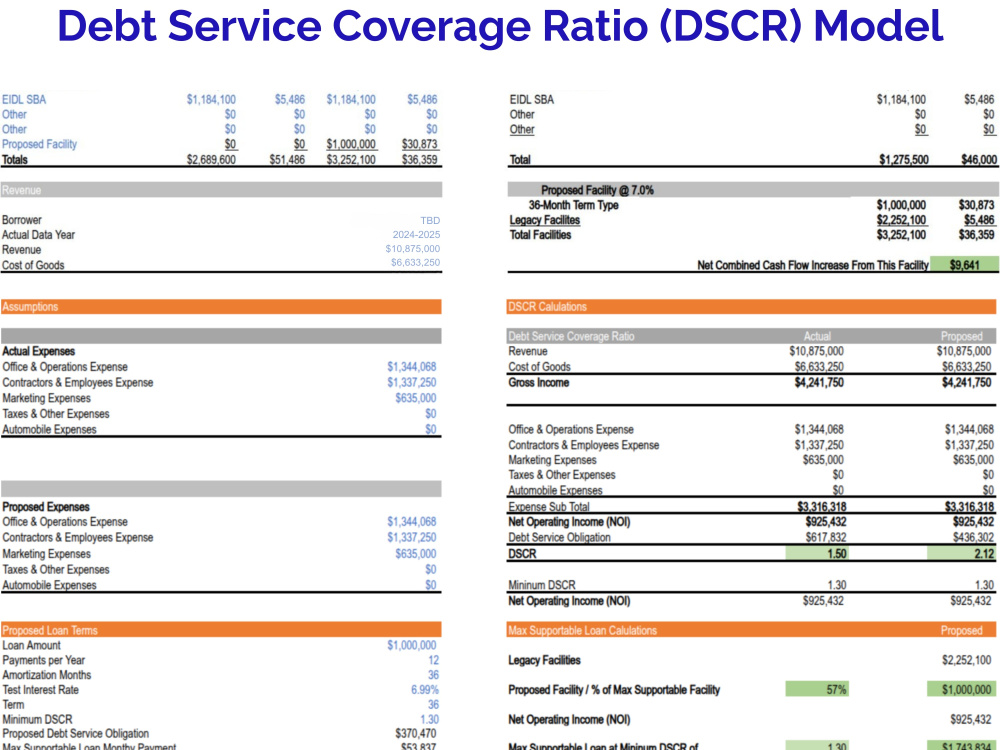1000x750 pixels.
Task: Select the green 57% cell
Action: point(817,689)
